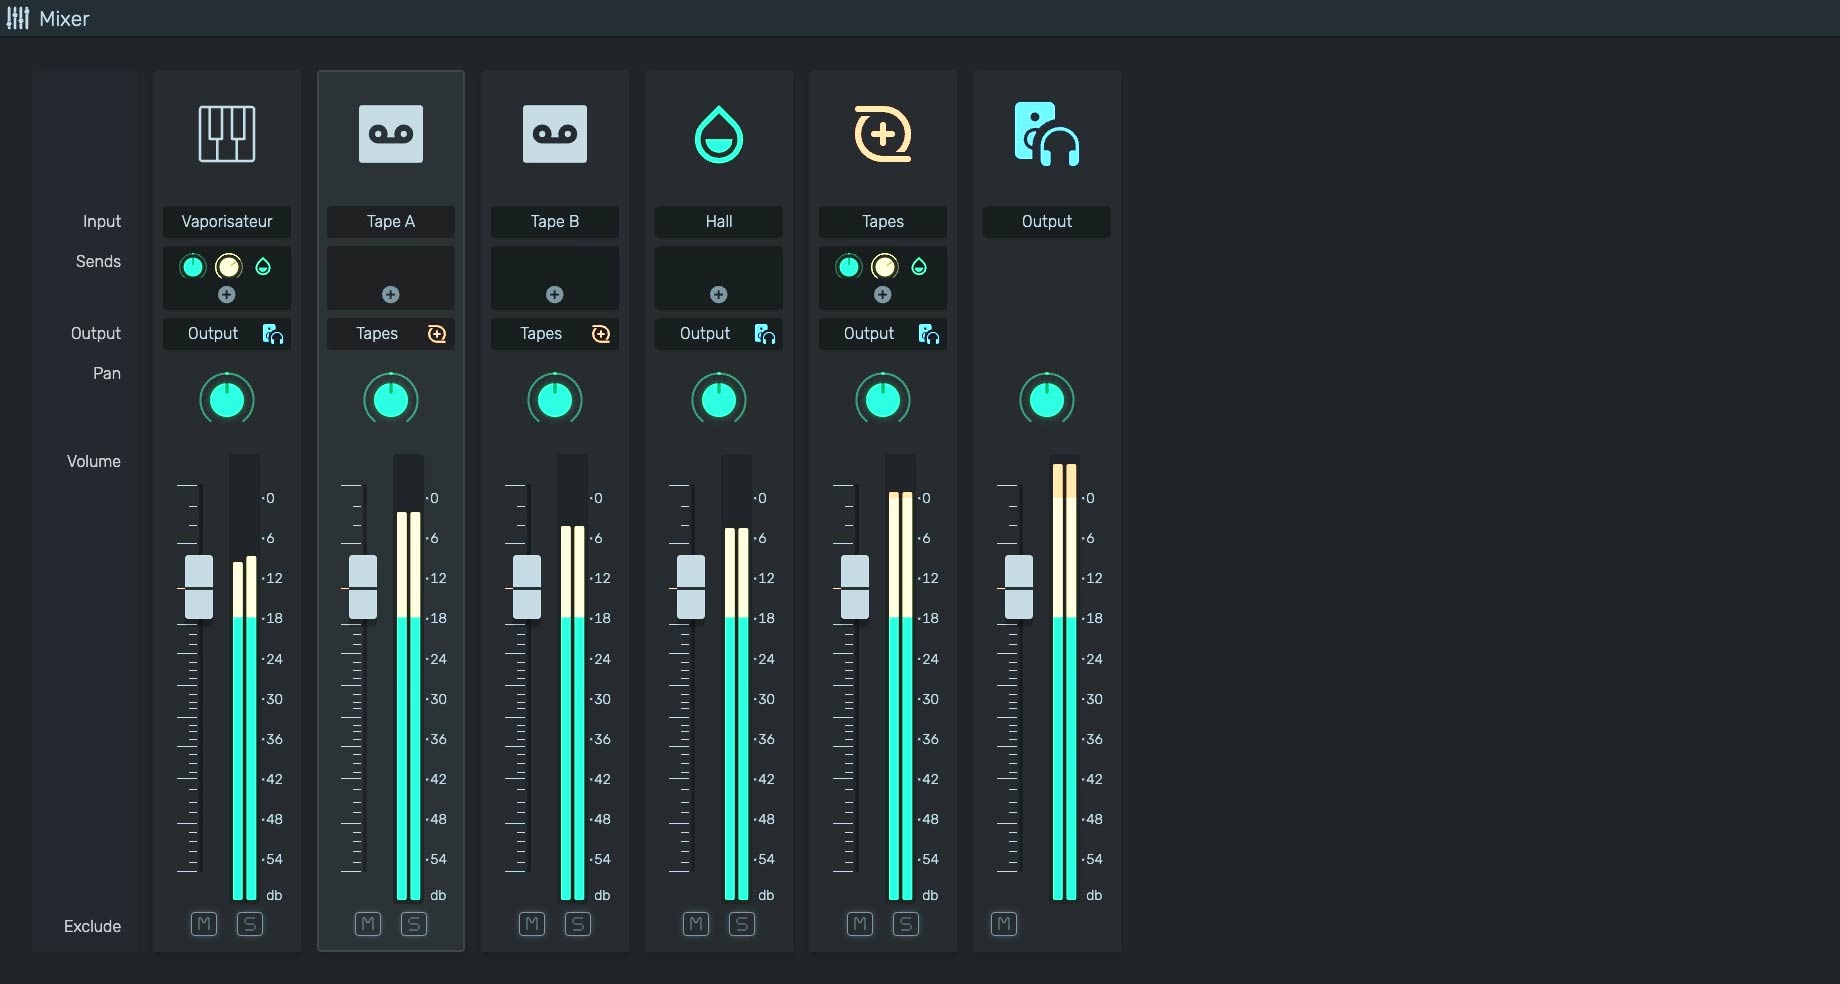This screenshot has width=1840, height=984.
Task: Add a send on Tape A channel
Action: tap(391, 294)
